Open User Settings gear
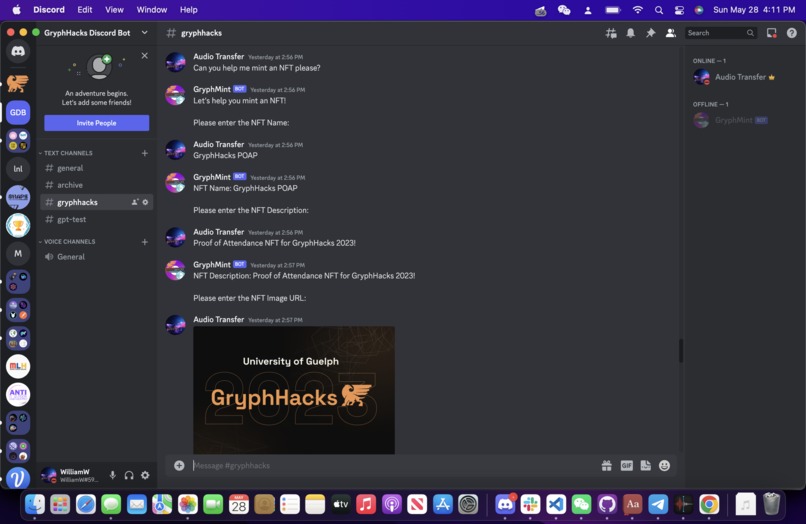Screen dimensions: 806x524 145,475
